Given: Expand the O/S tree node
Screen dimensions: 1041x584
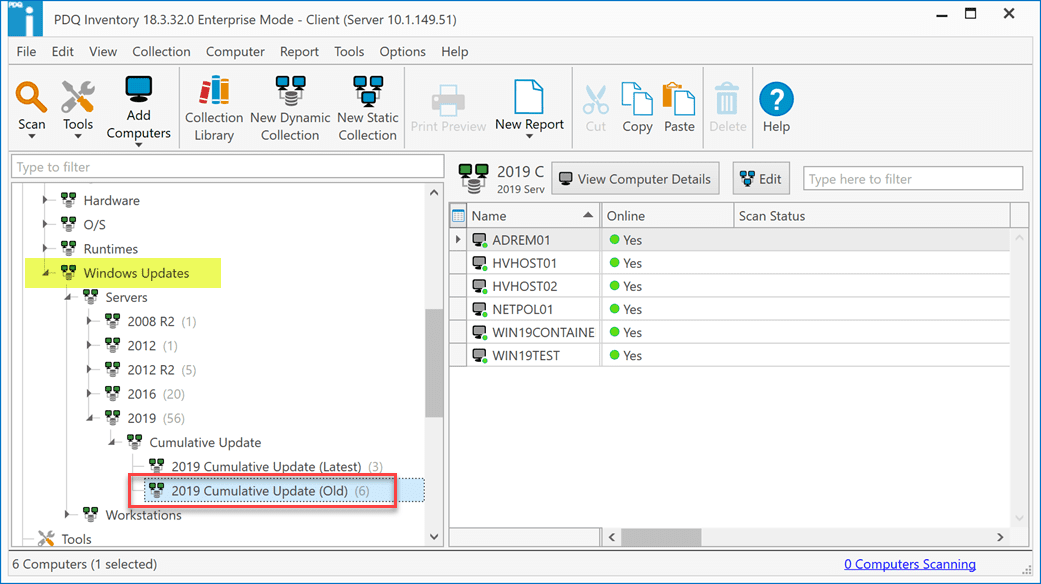Looking at the screenshot, I should point(45,224).
